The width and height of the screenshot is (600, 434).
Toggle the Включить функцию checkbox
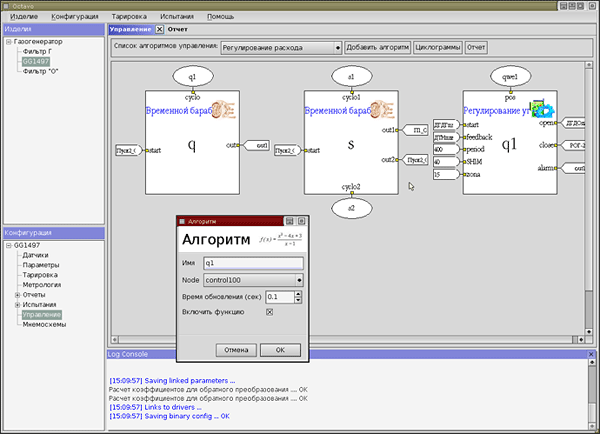269,312
